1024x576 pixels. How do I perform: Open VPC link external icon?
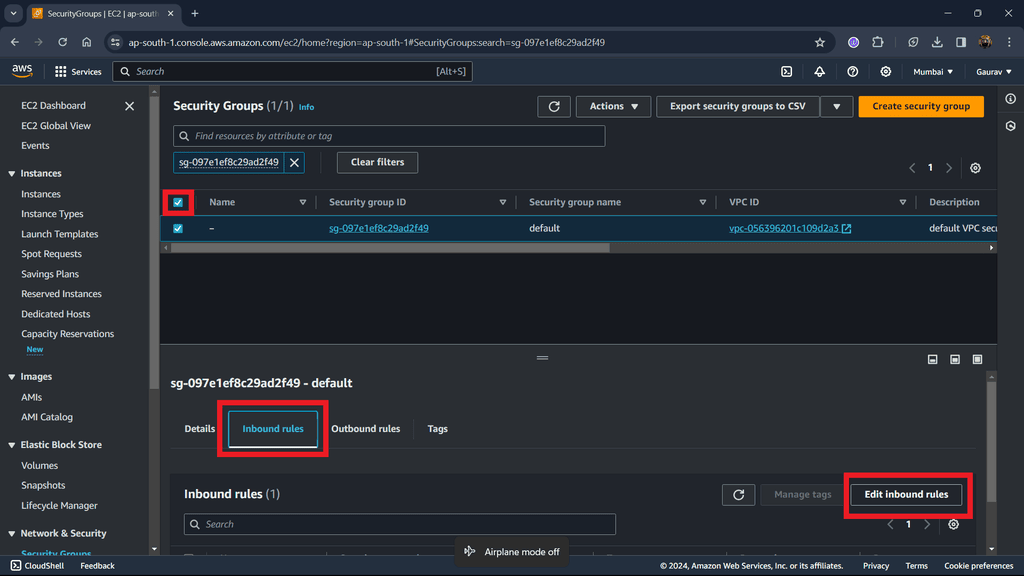pos(846,229)
